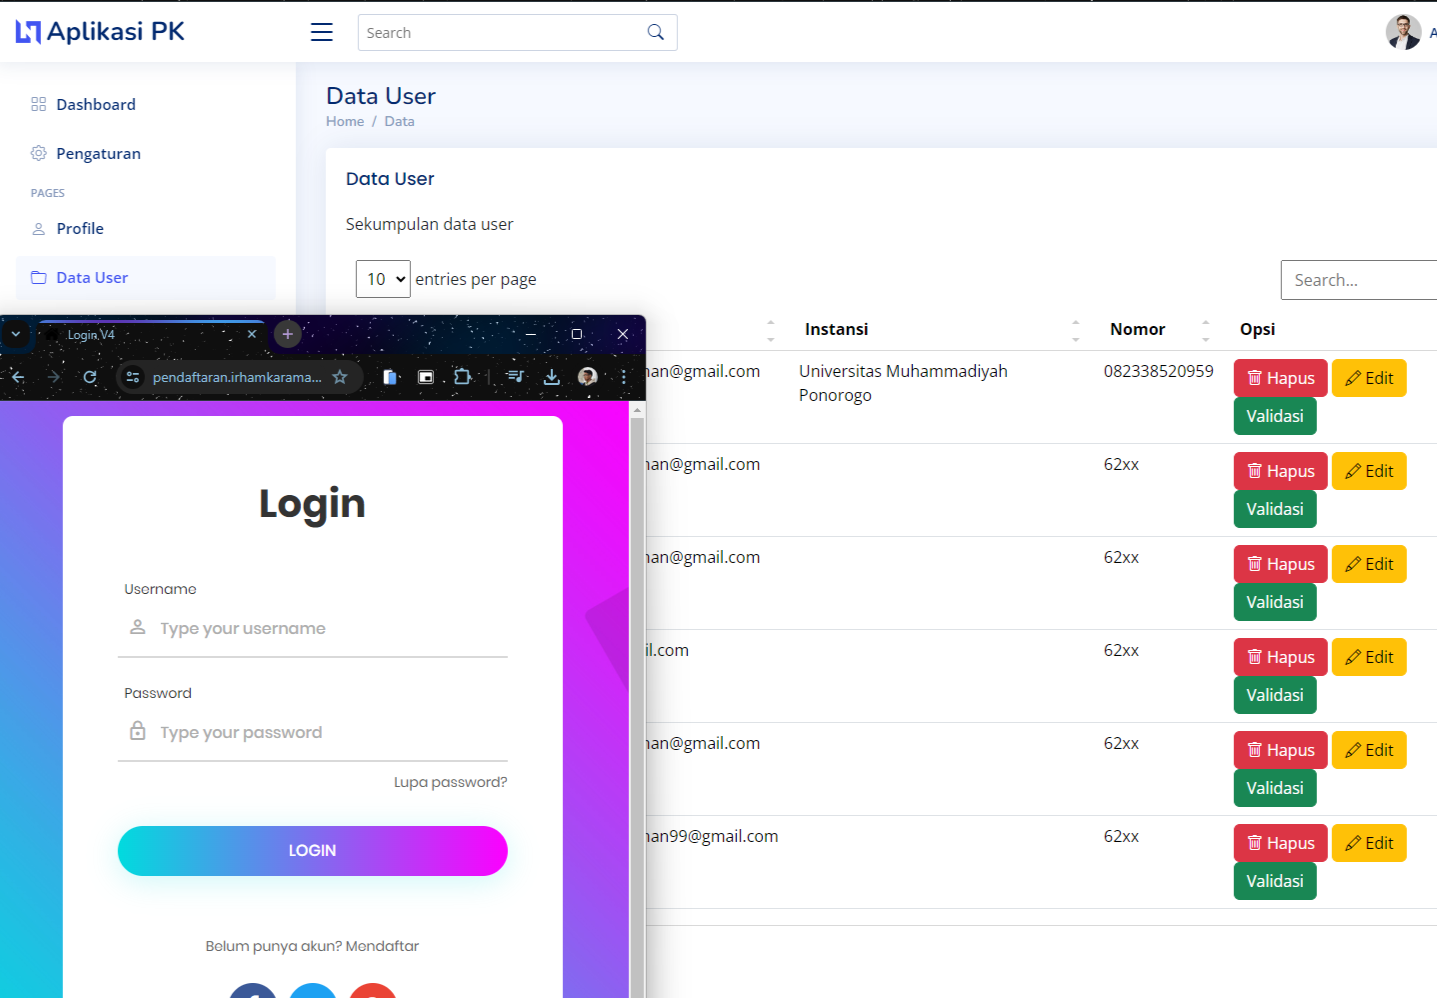This screenshot has width=1437, height=998.
Task: Click Edit for the Universitas Muhammadiyah Ponorogo row
Action: pyautogui.click(x=1369, y=378)
